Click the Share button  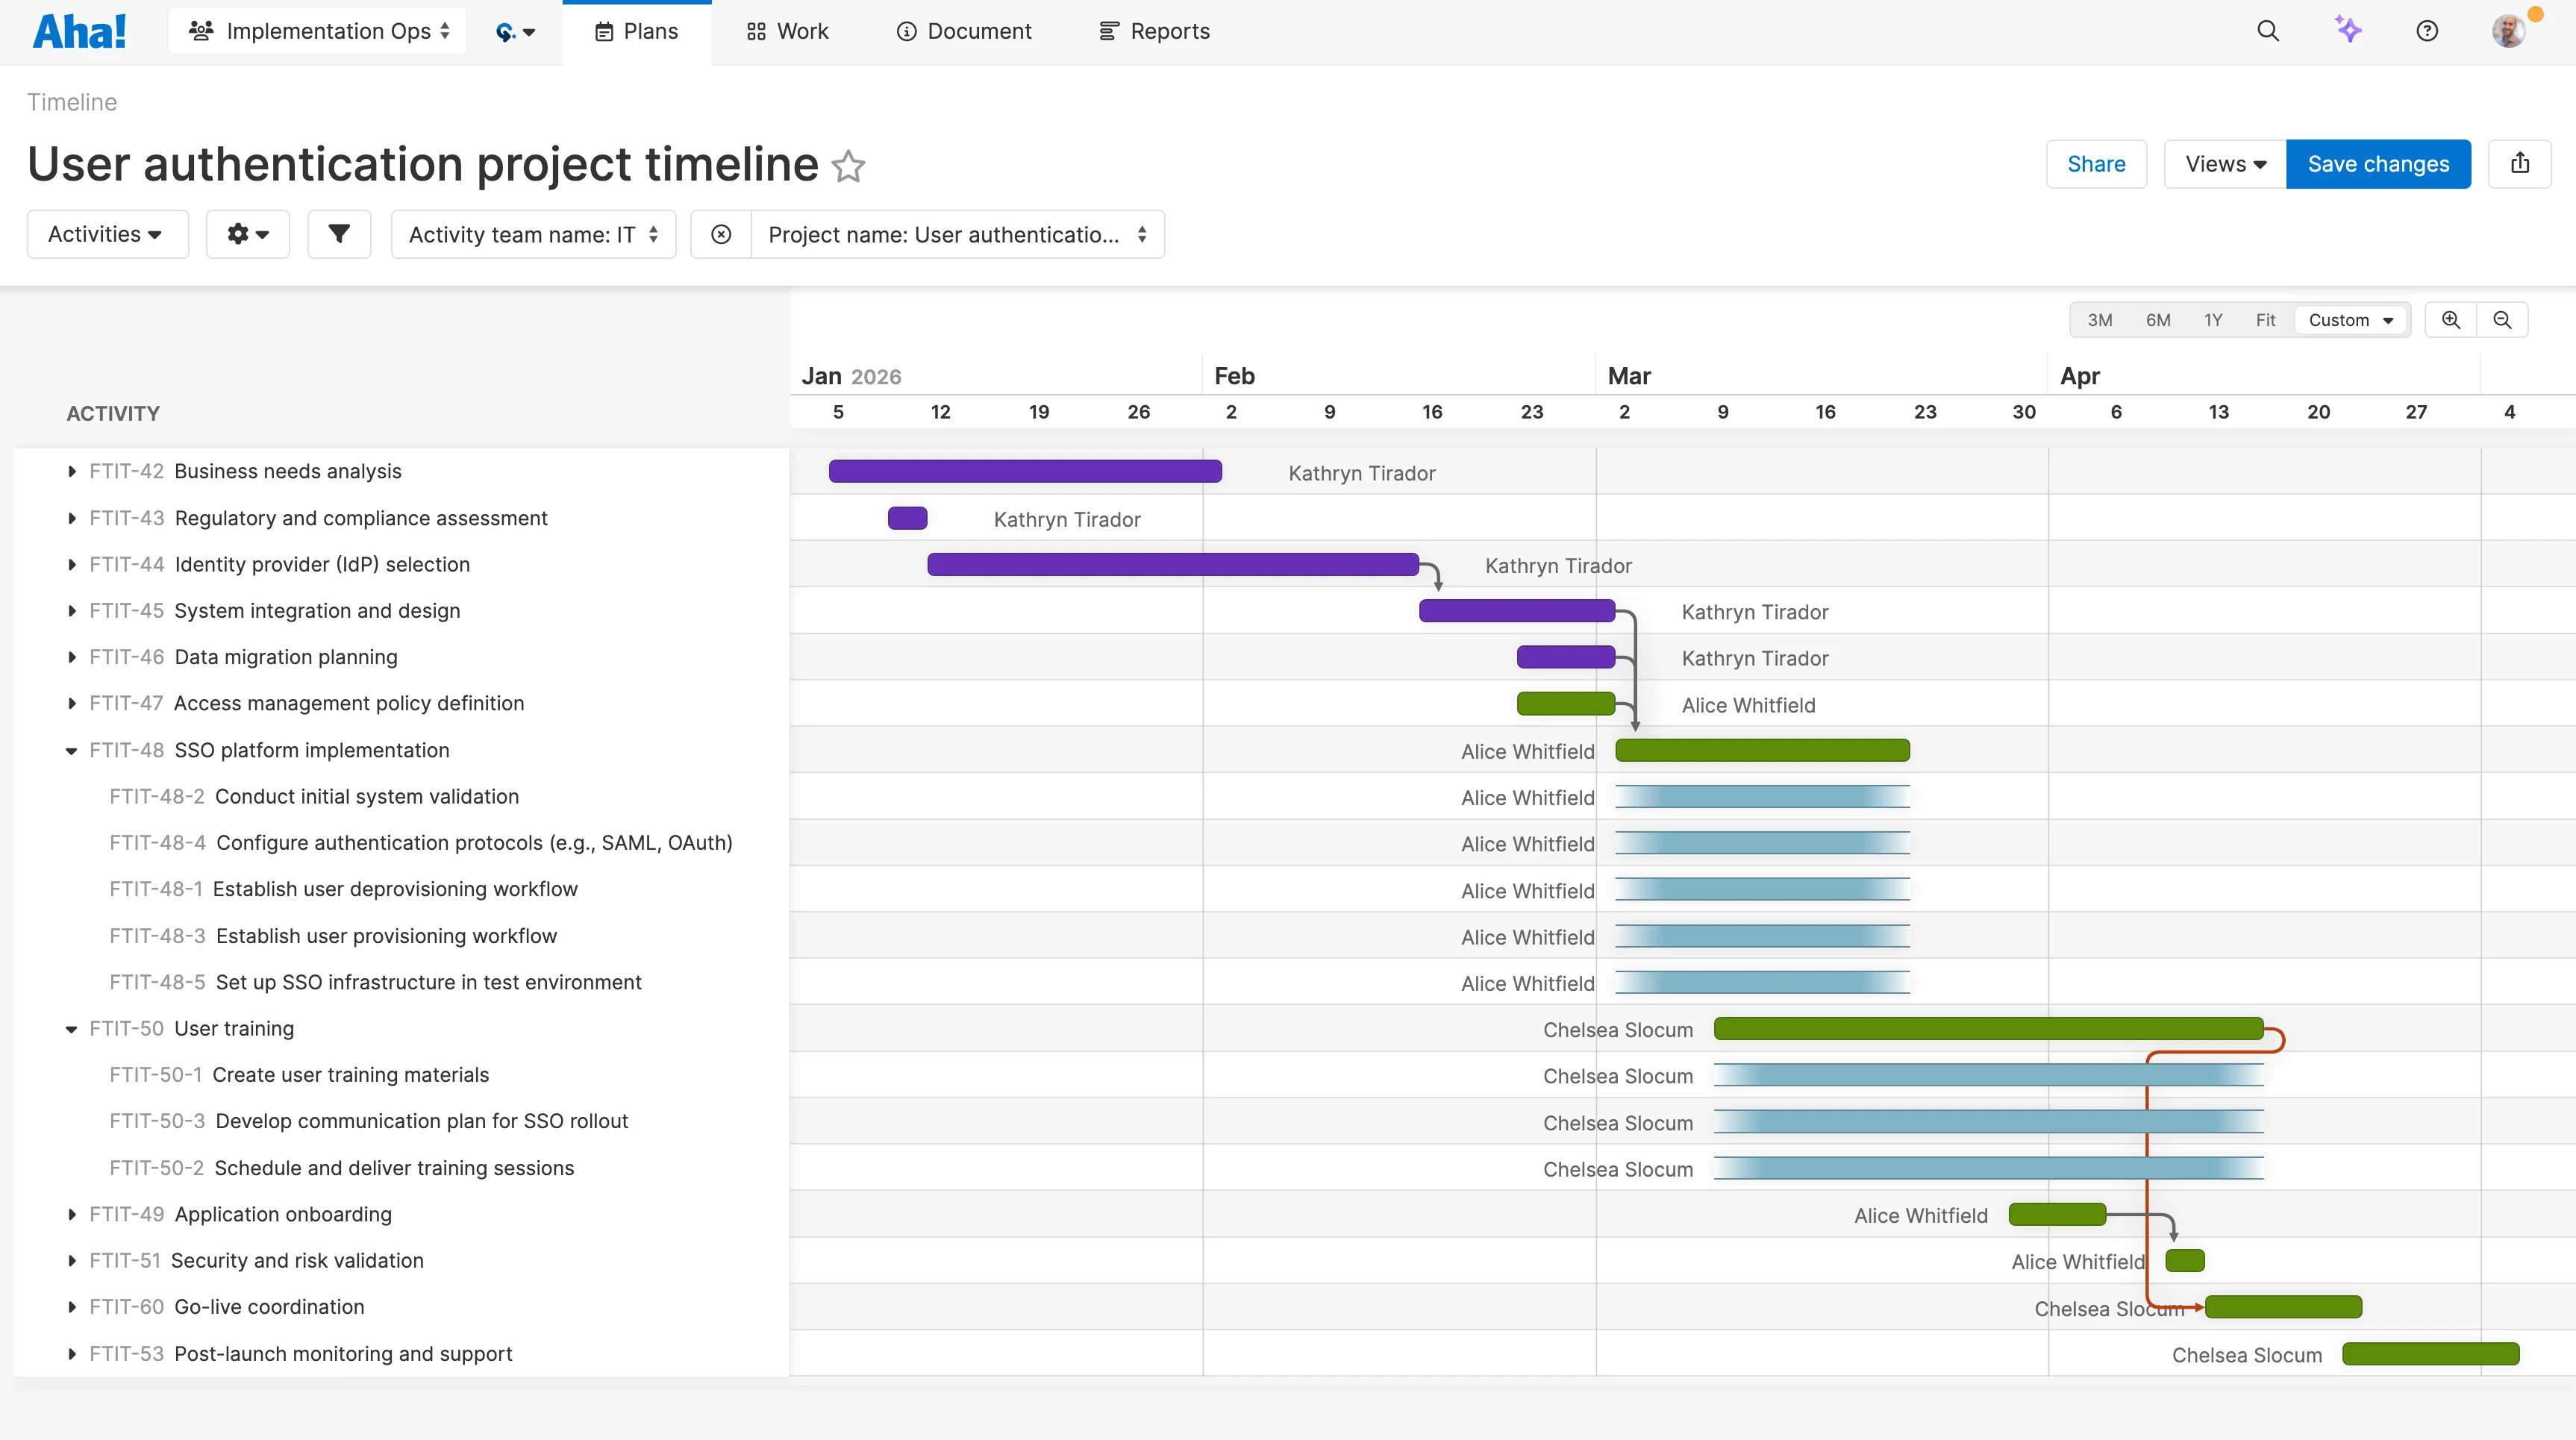click(x=2096, y=164)
